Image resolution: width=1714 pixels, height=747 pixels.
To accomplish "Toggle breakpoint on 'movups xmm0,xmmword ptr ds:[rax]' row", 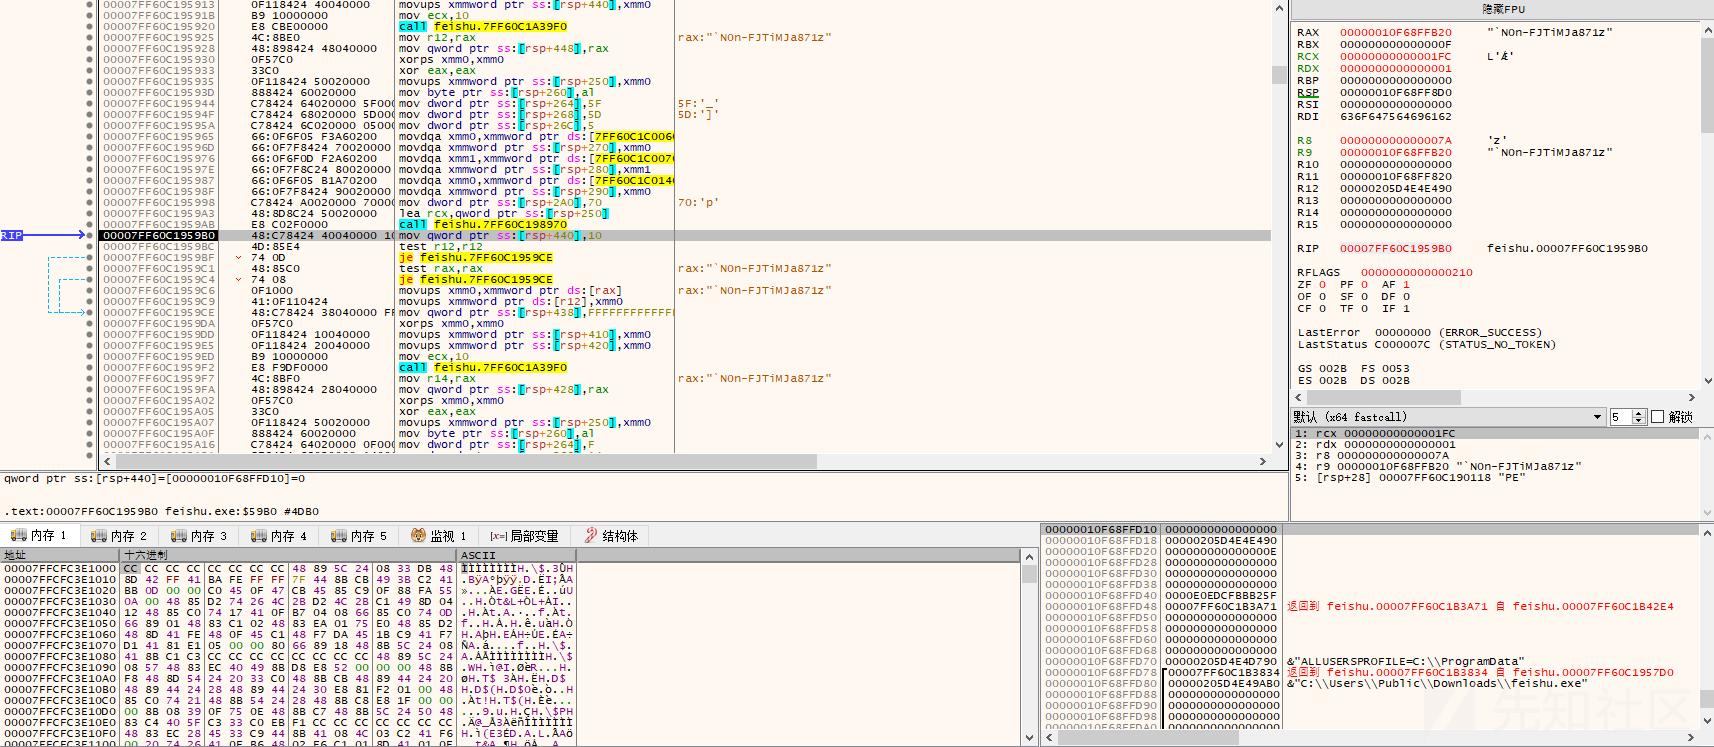I will coord(90,291).
